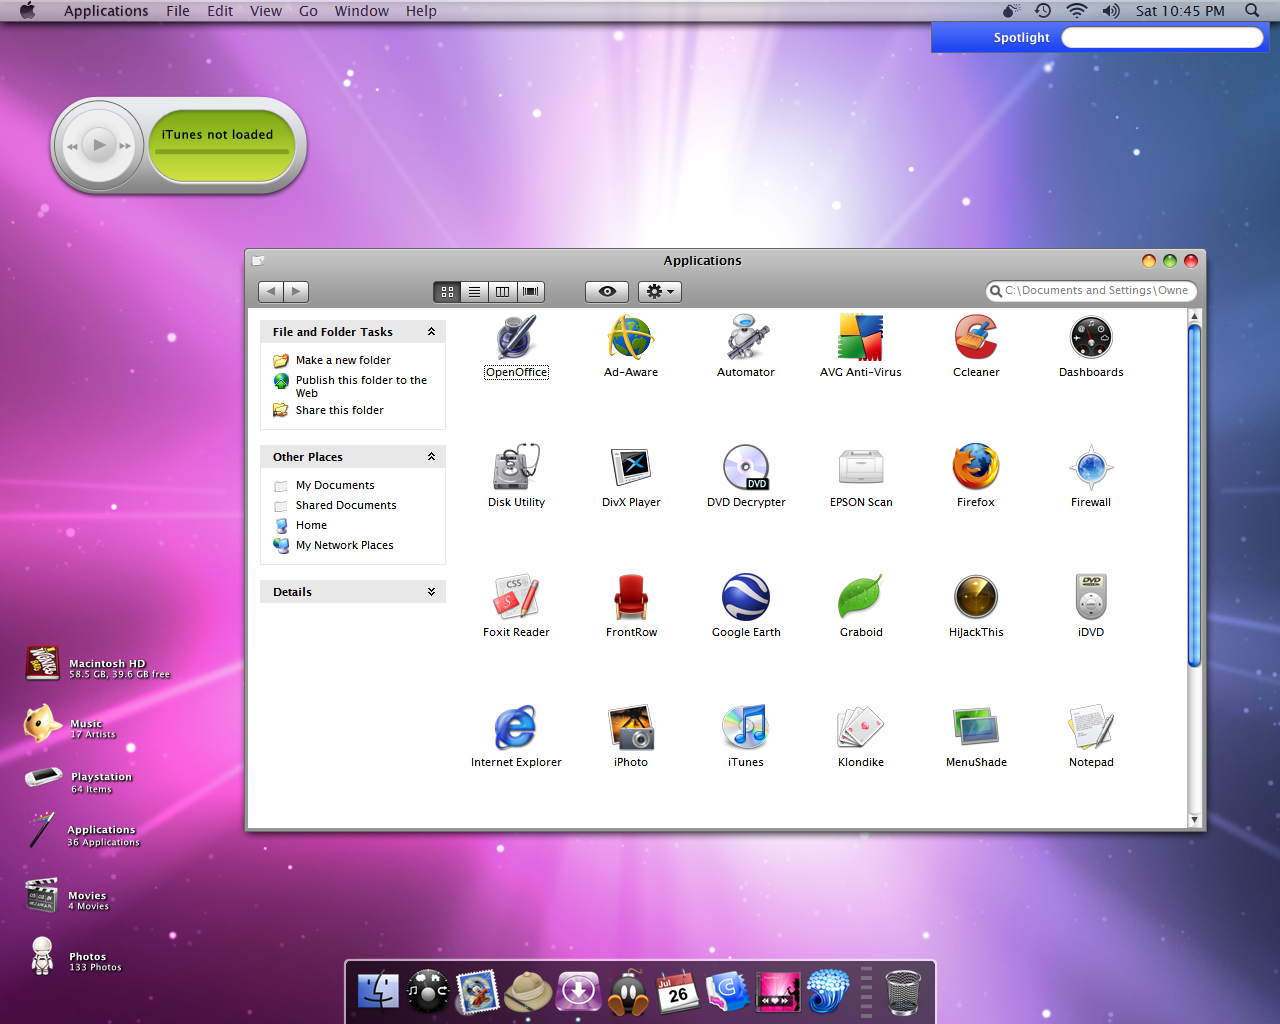Image resolution: width=1280 pixels, height=1024 pixels.
Task: Launch Ad-Aware from the Applications window
Action: (x=631, y=338)
